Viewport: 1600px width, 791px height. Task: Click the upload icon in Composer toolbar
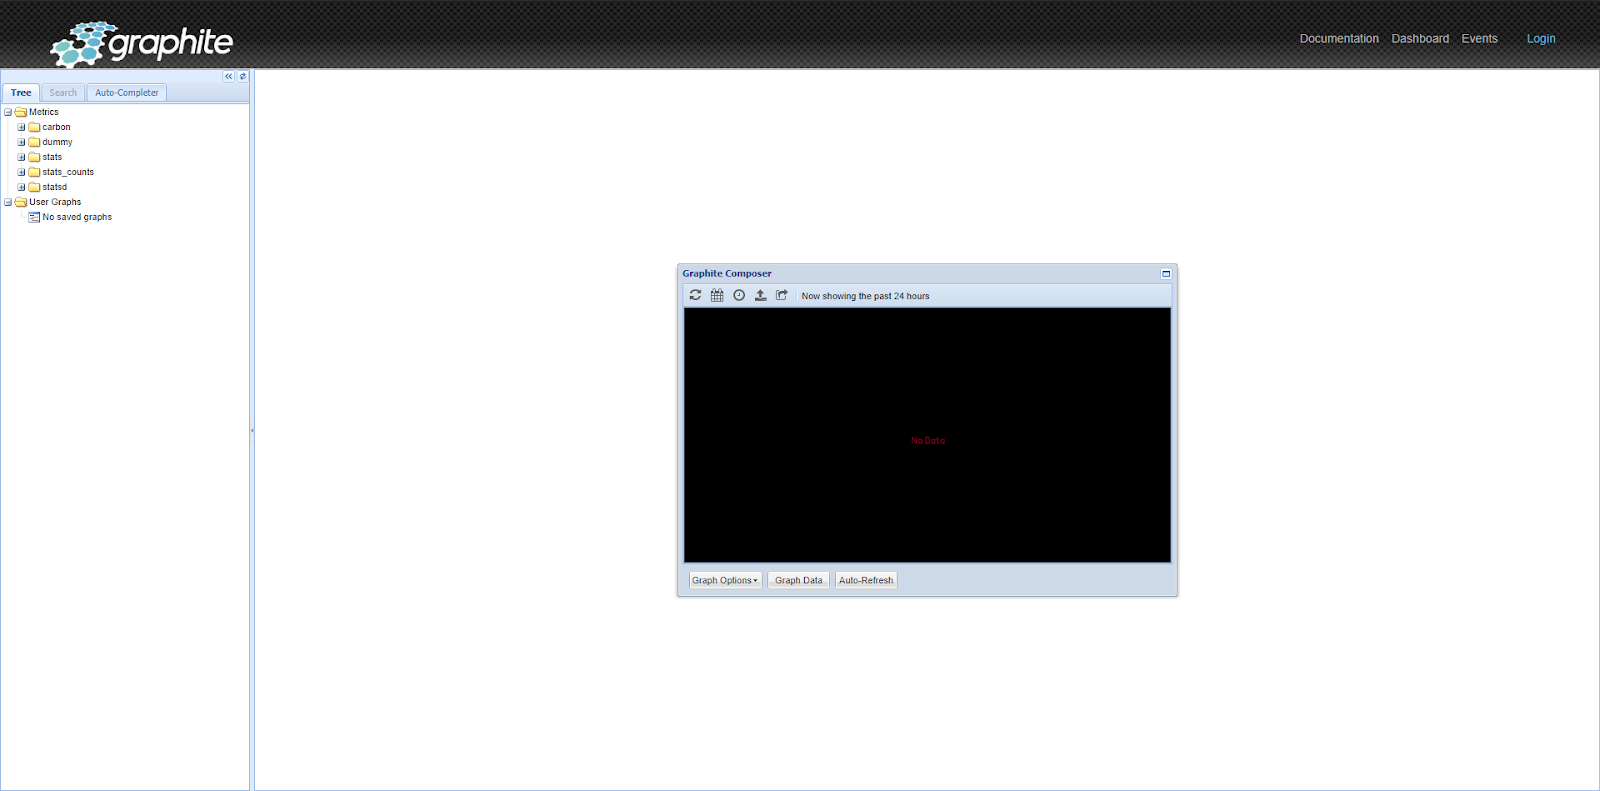point(760,295)
